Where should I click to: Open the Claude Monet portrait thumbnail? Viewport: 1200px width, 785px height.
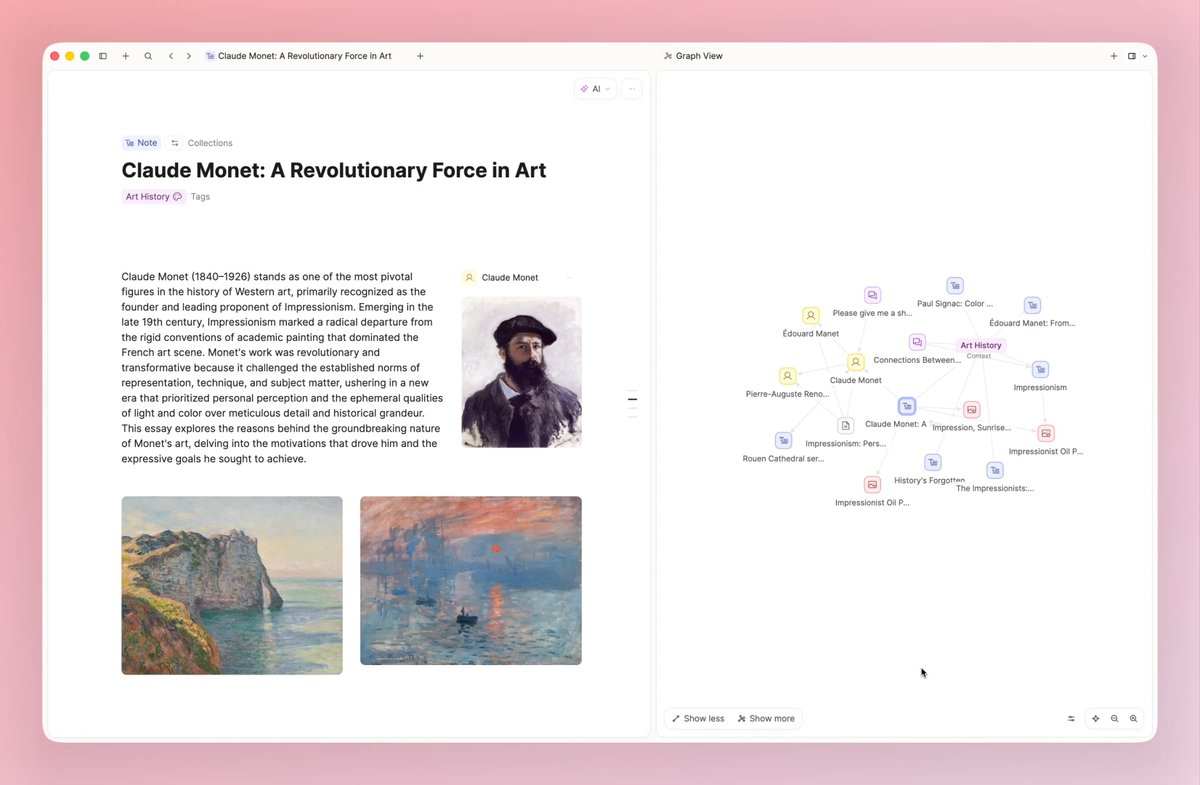[x=521, y=372]
